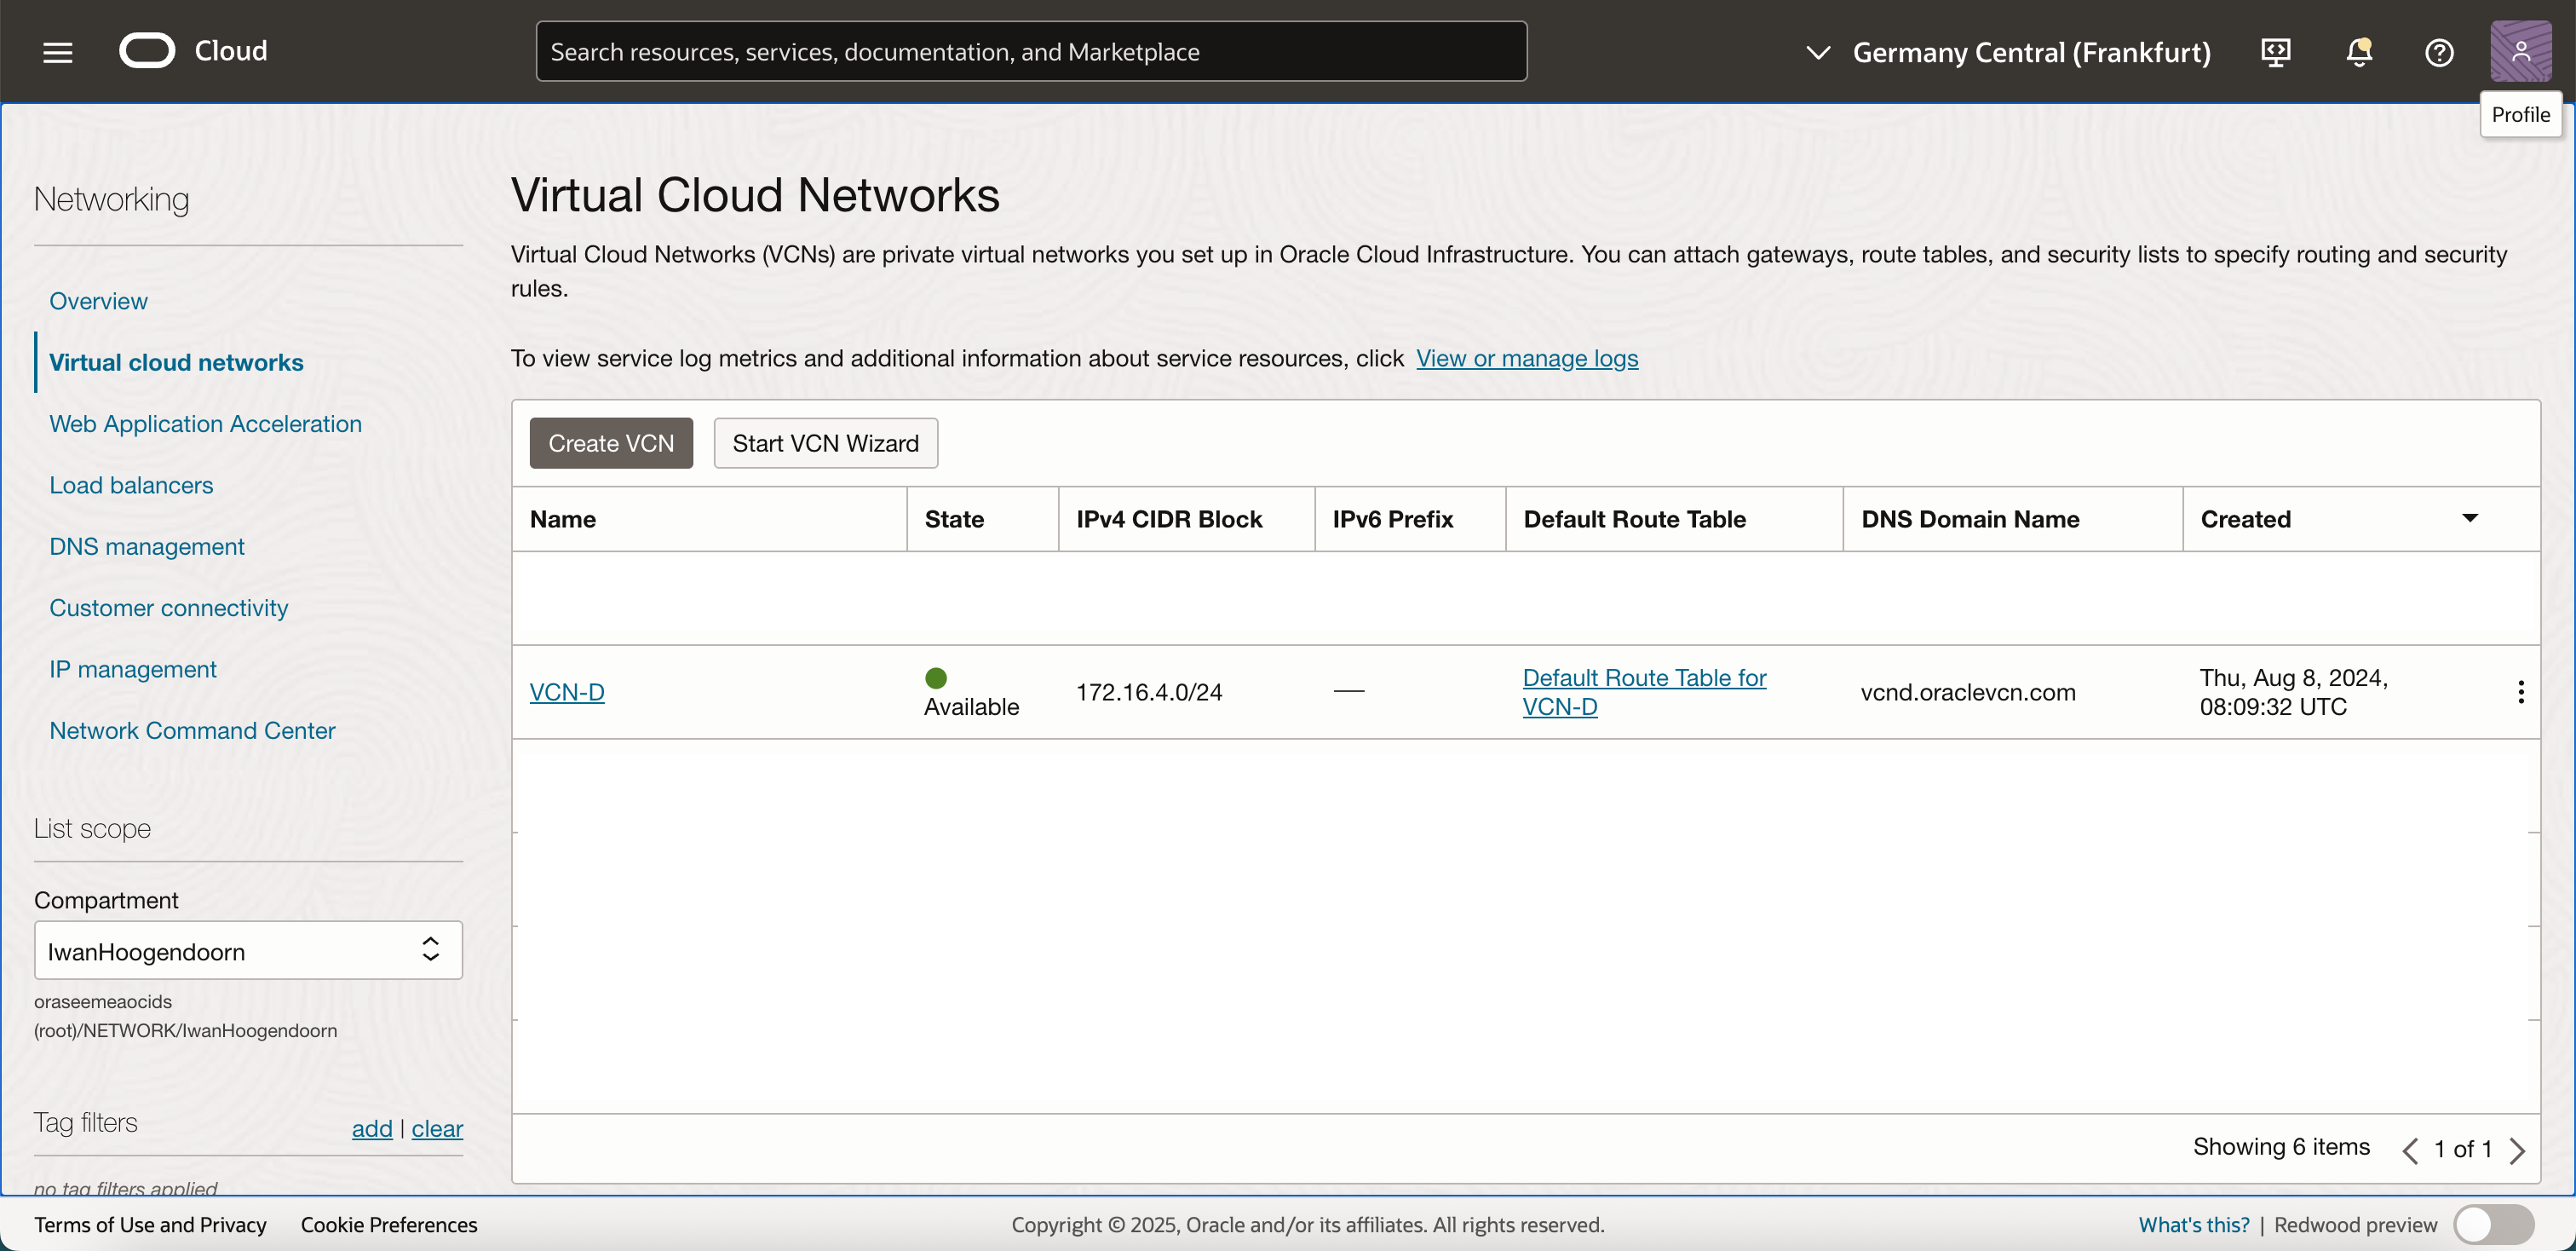Go to next page of results
Viewport: 2576px width, 1251px height.
coord(2517,1150)
